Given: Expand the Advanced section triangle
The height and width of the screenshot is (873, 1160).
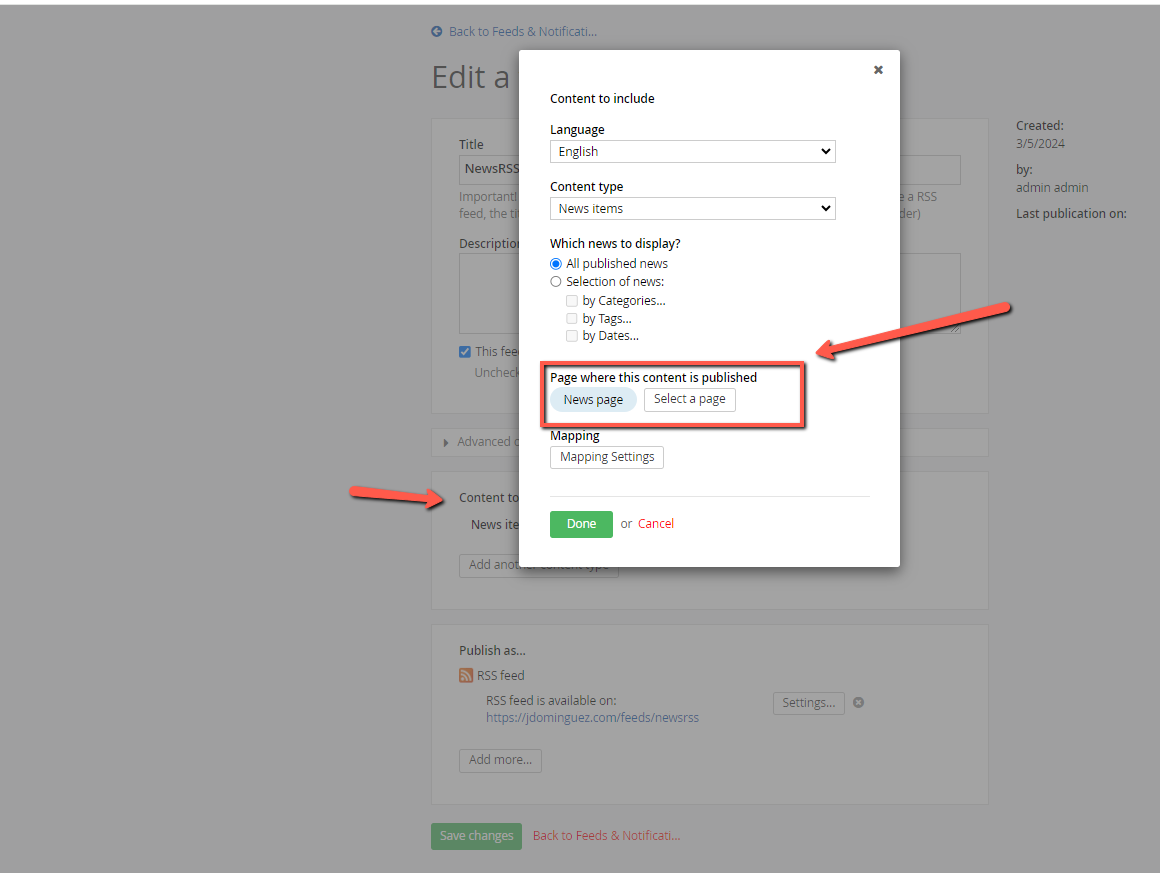Looking at the screenshot, I should (x=445, y=442).
